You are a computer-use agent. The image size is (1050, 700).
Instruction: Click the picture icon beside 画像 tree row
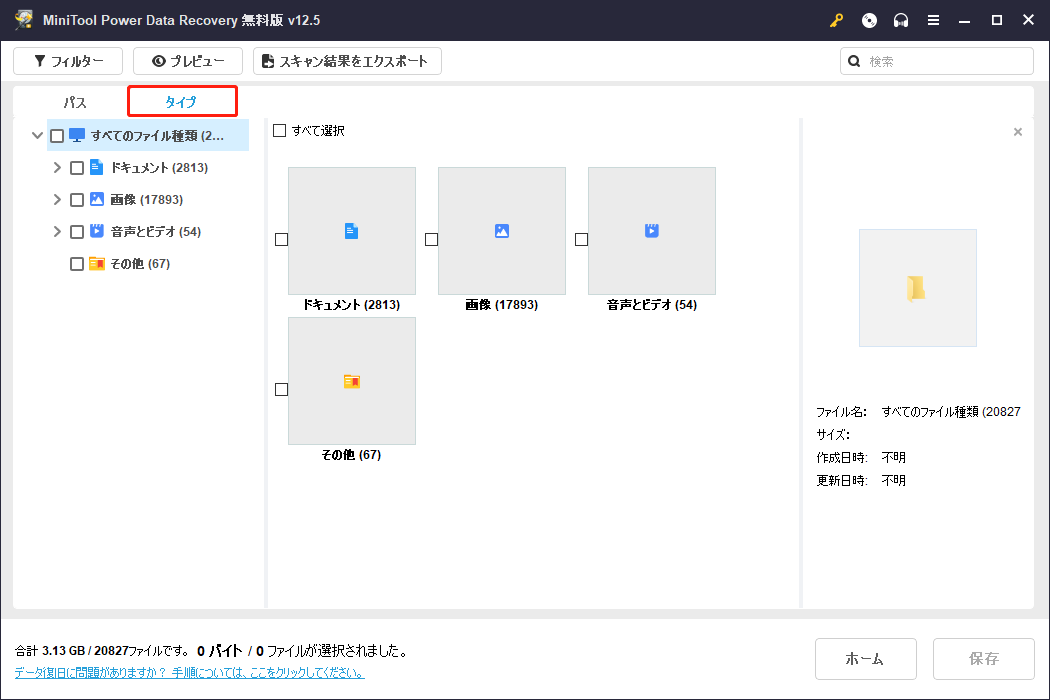96,199
